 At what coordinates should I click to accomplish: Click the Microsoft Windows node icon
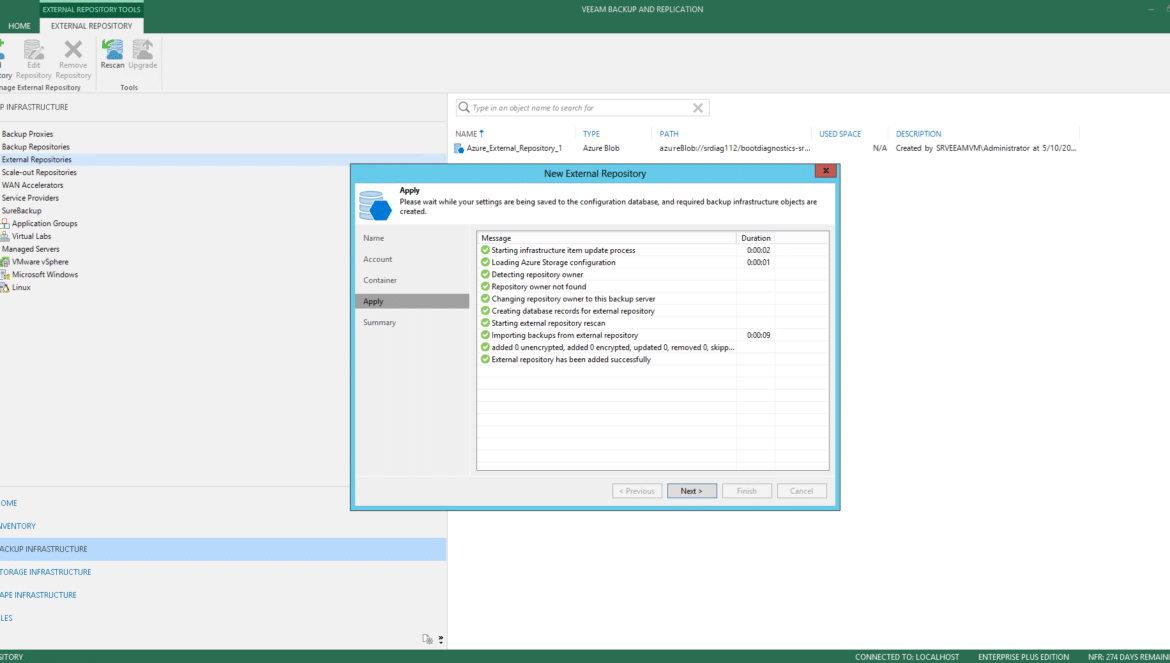[4, 274]
